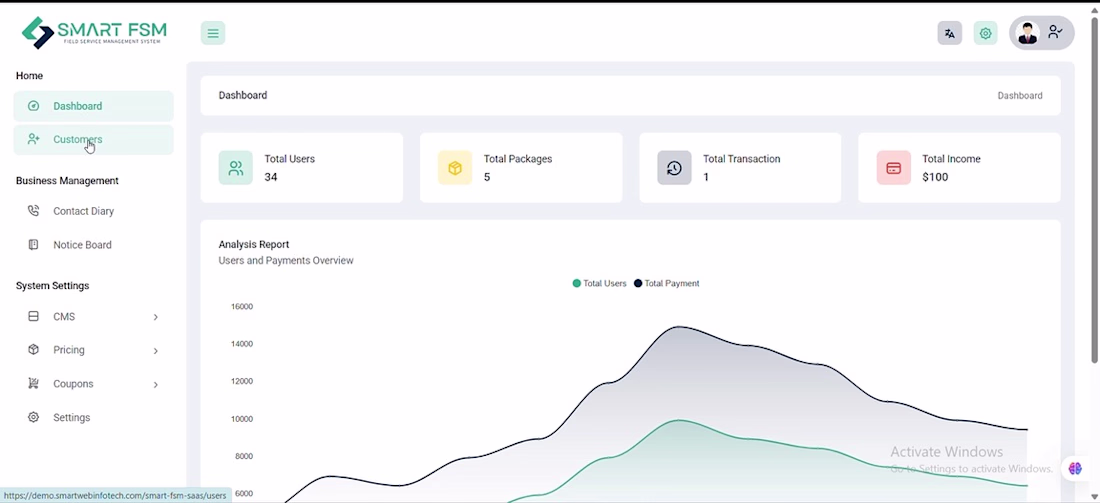Click the Total Transaction value 1
The image size is (1100, 503).
(x=706, y=177)
